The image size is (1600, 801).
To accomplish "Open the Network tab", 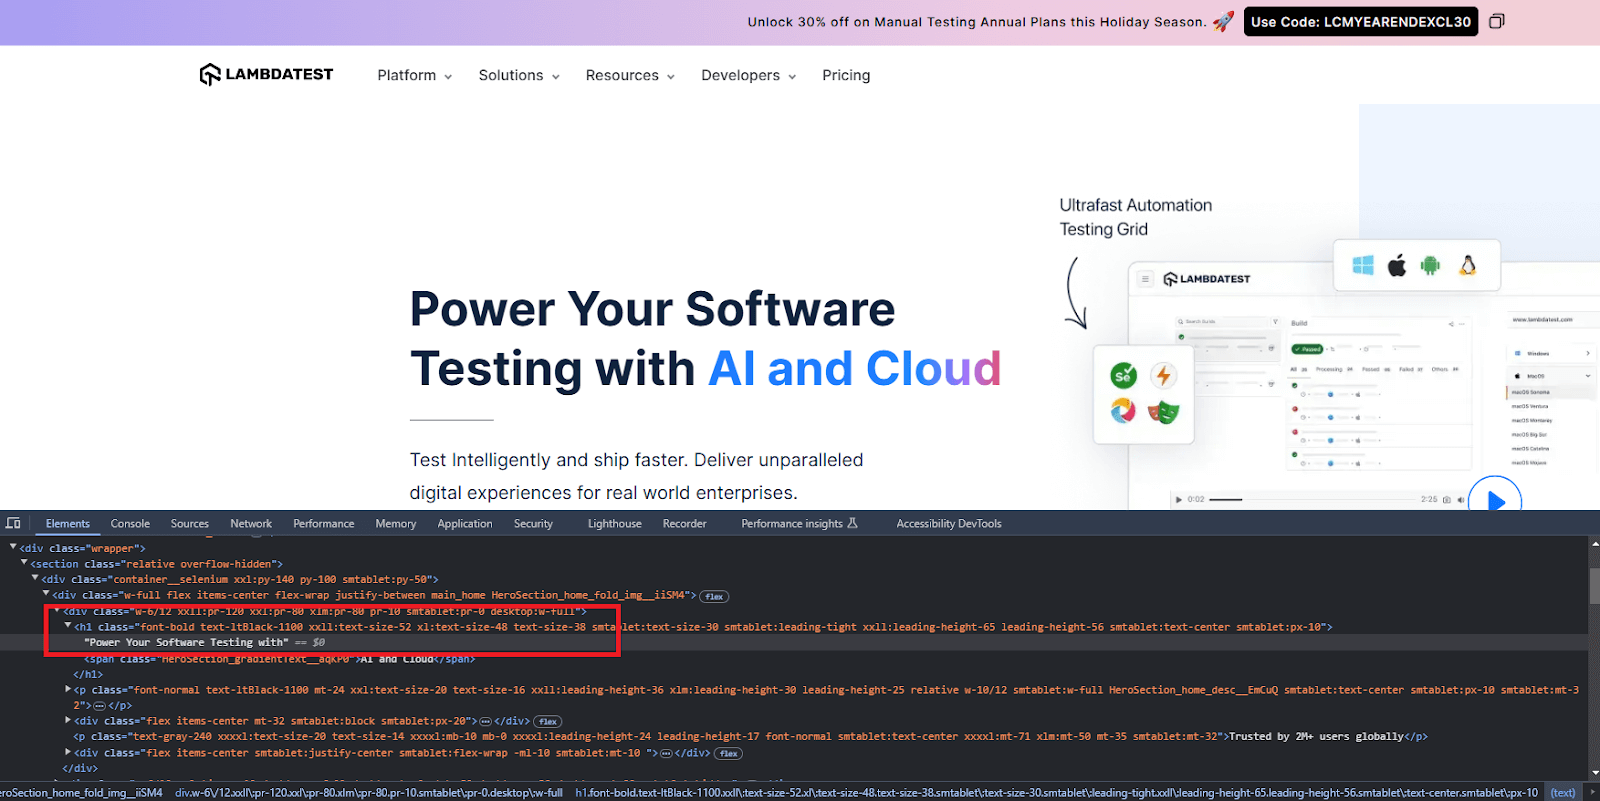I will [x=251, y=523].
